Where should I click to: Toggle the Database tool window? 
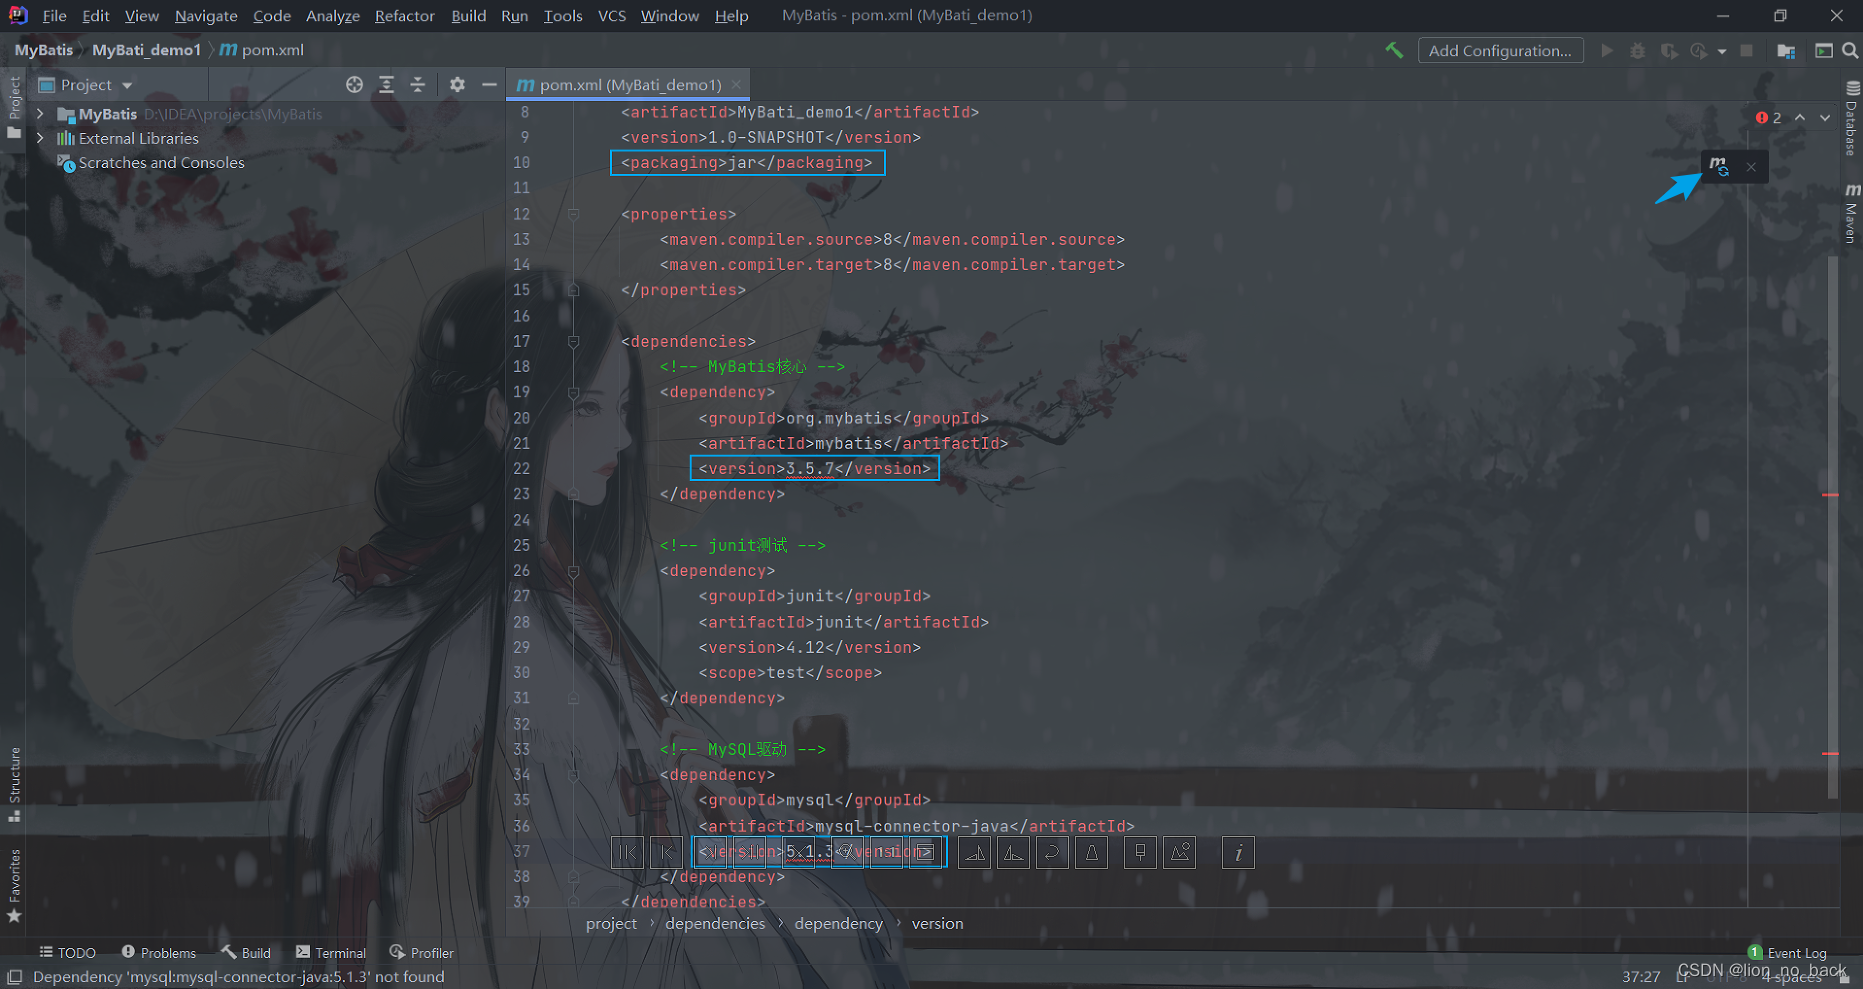click(x=1852, y=119)
